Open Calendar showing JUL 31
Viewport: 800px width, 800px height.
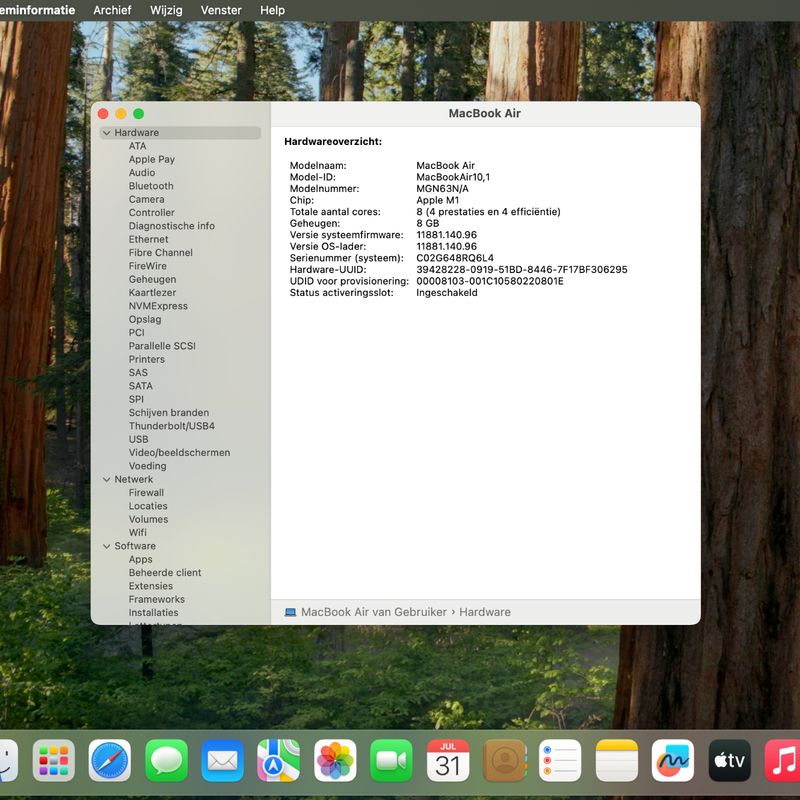point(448,760)
